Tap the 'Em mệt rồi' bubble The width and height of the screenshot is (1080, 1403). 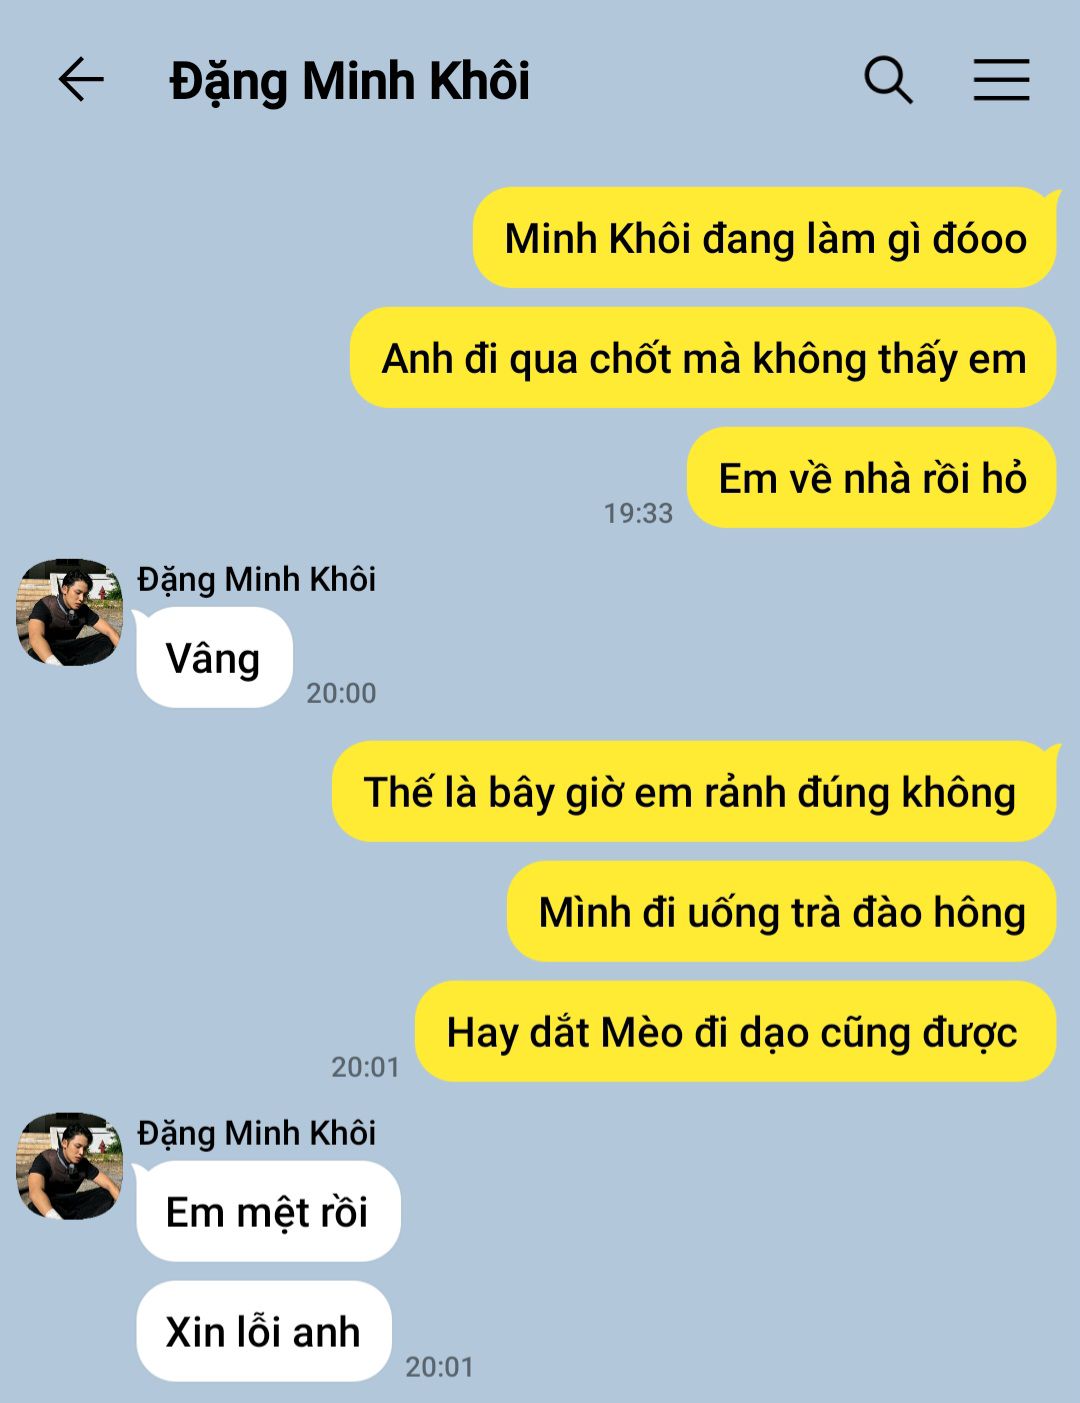pyautogui.click(x=268, y=1212)
